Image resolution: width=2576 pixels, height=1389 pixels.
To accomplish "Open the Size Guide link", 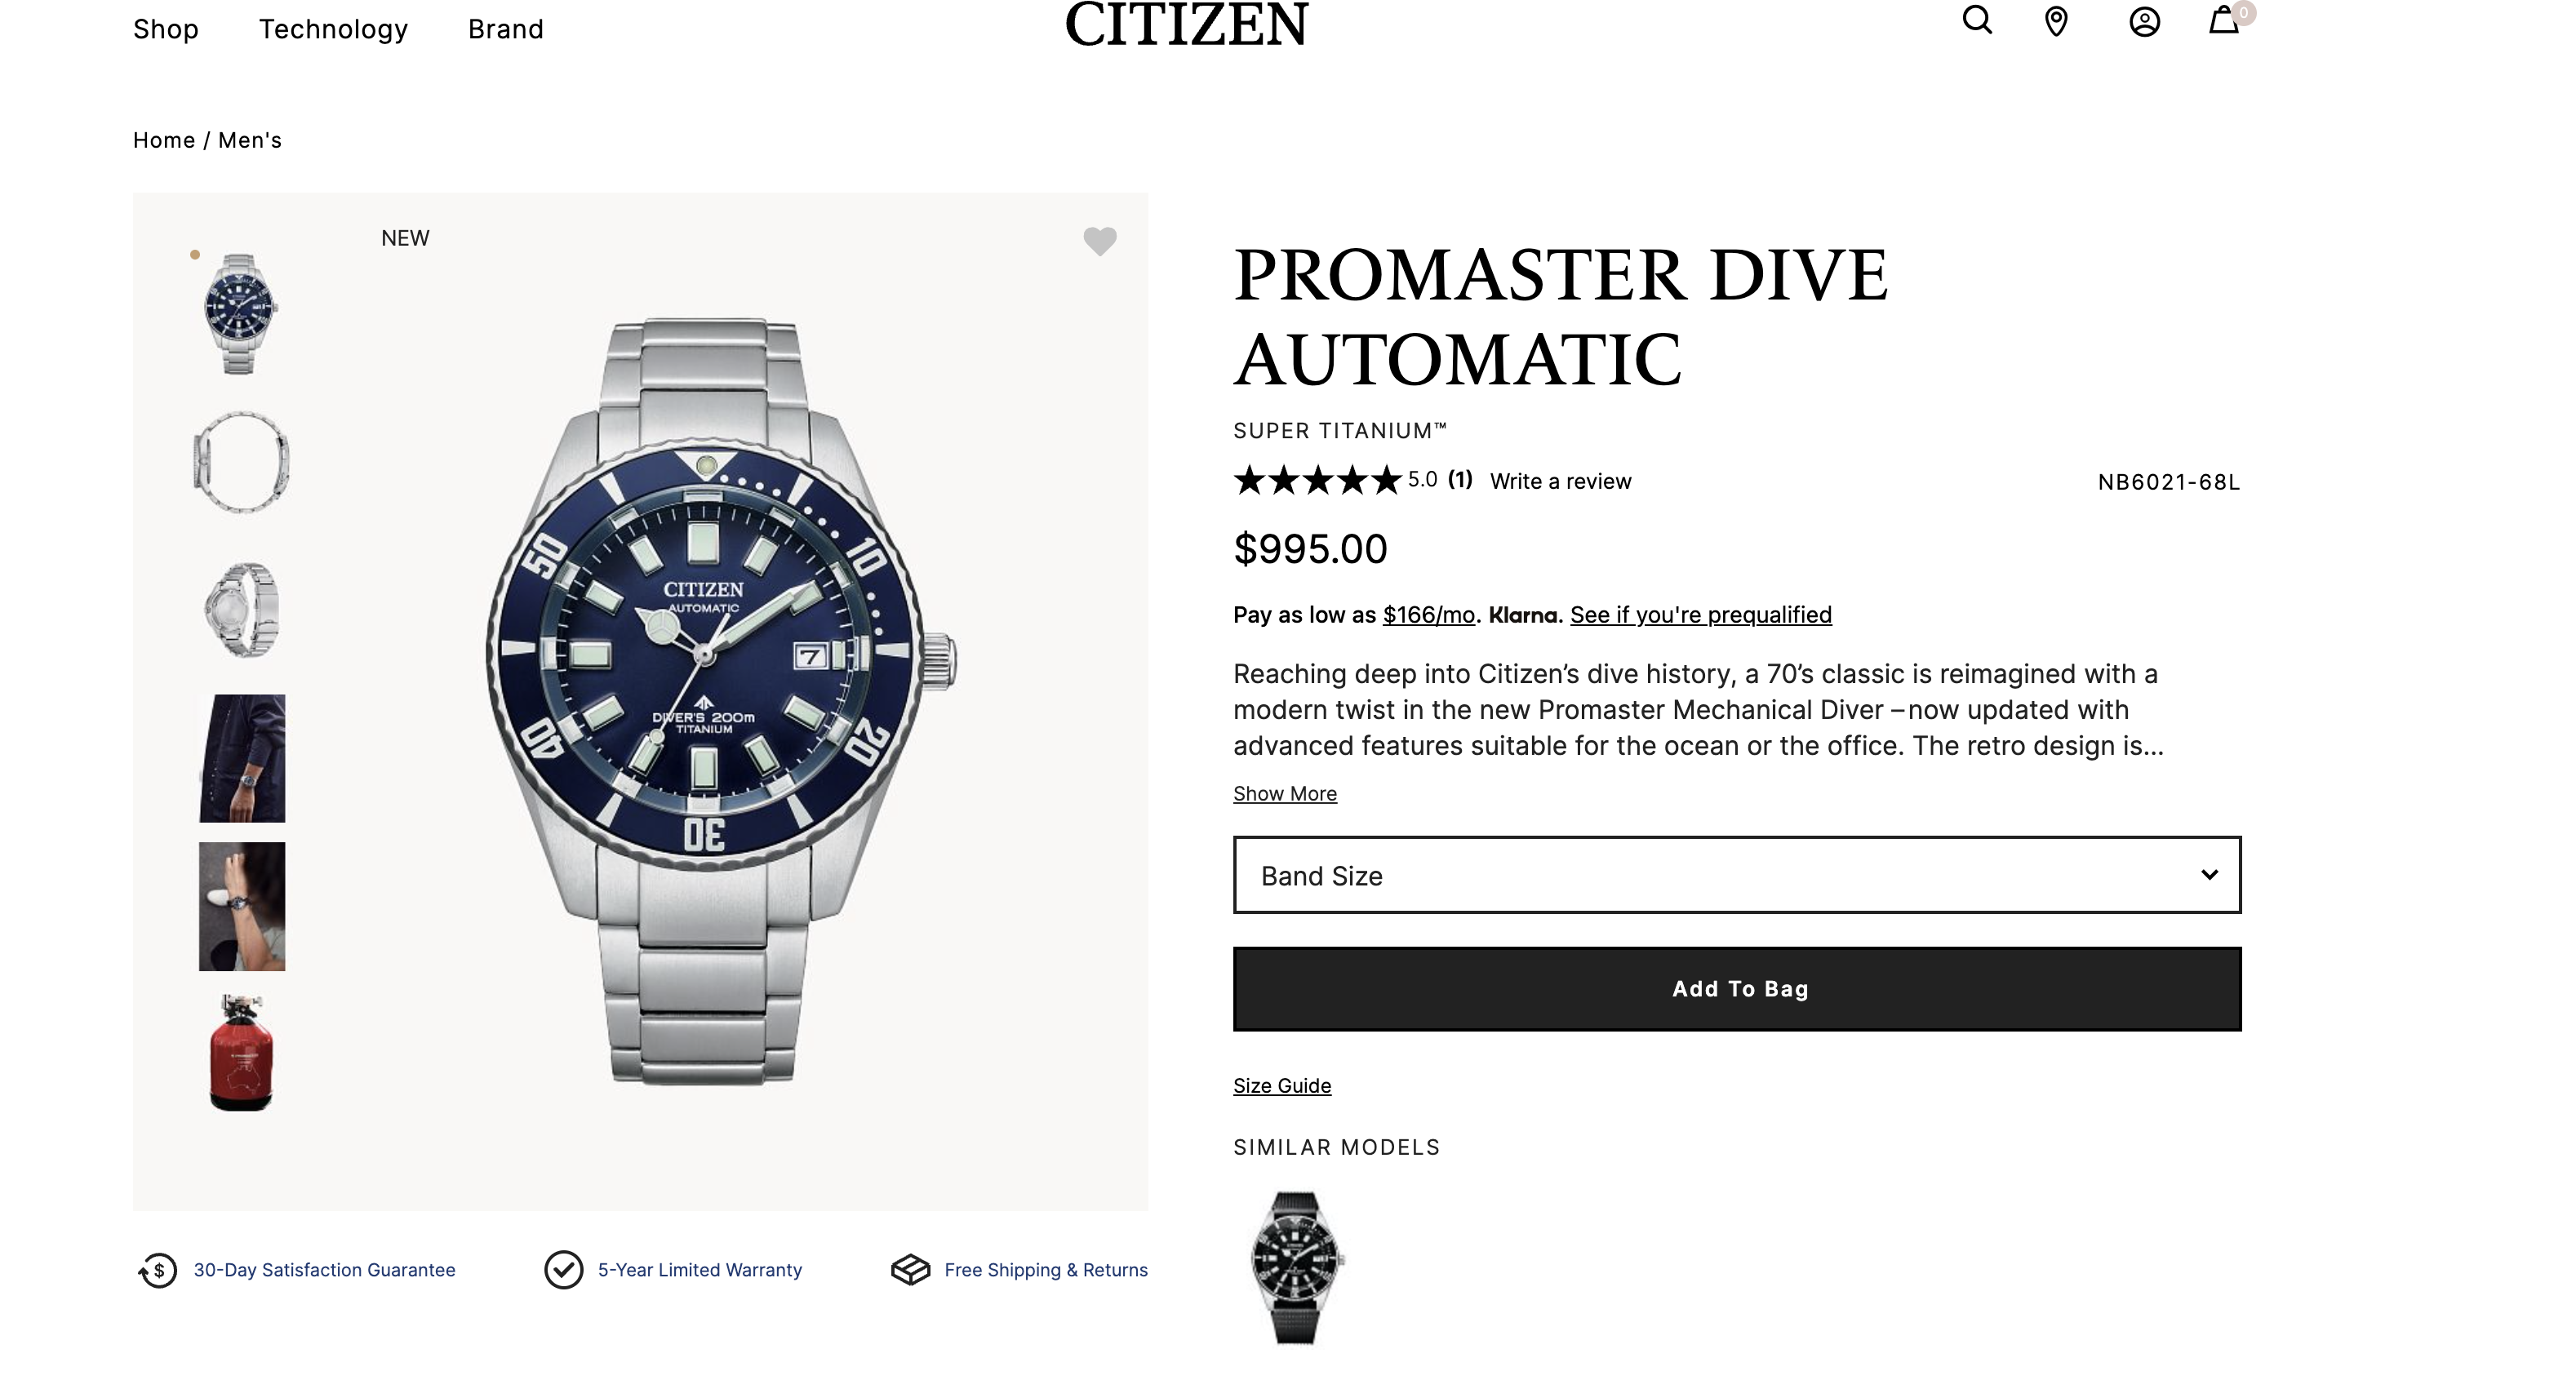I will (1281, 1086).
